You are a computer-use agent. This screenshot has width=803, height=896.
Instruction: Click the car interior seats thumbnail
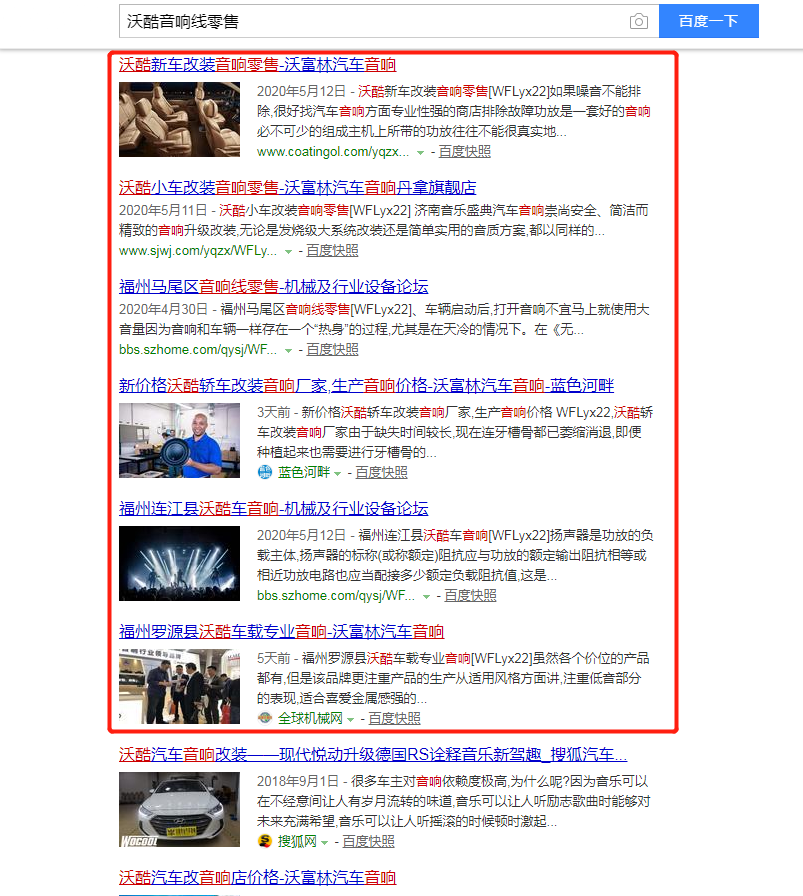point(179,119)
